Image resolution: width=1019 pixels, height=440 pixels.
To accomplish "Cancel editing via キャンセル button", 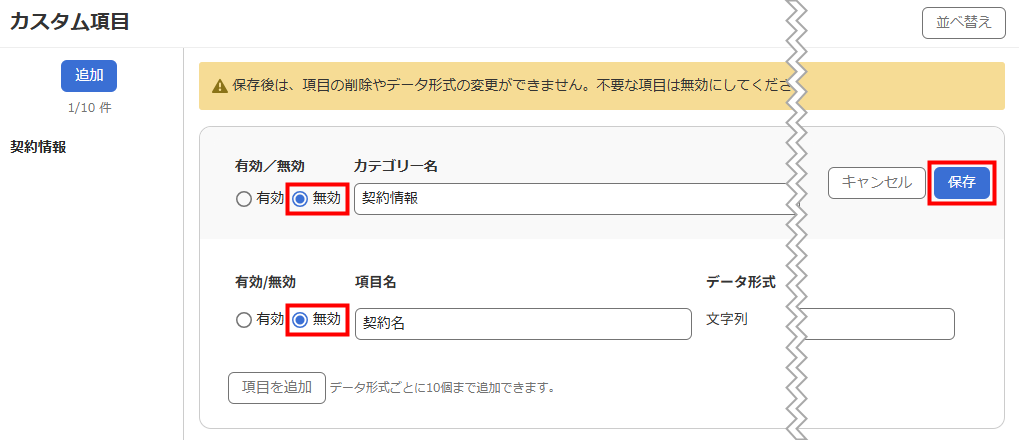I will [x=877, y=183].
